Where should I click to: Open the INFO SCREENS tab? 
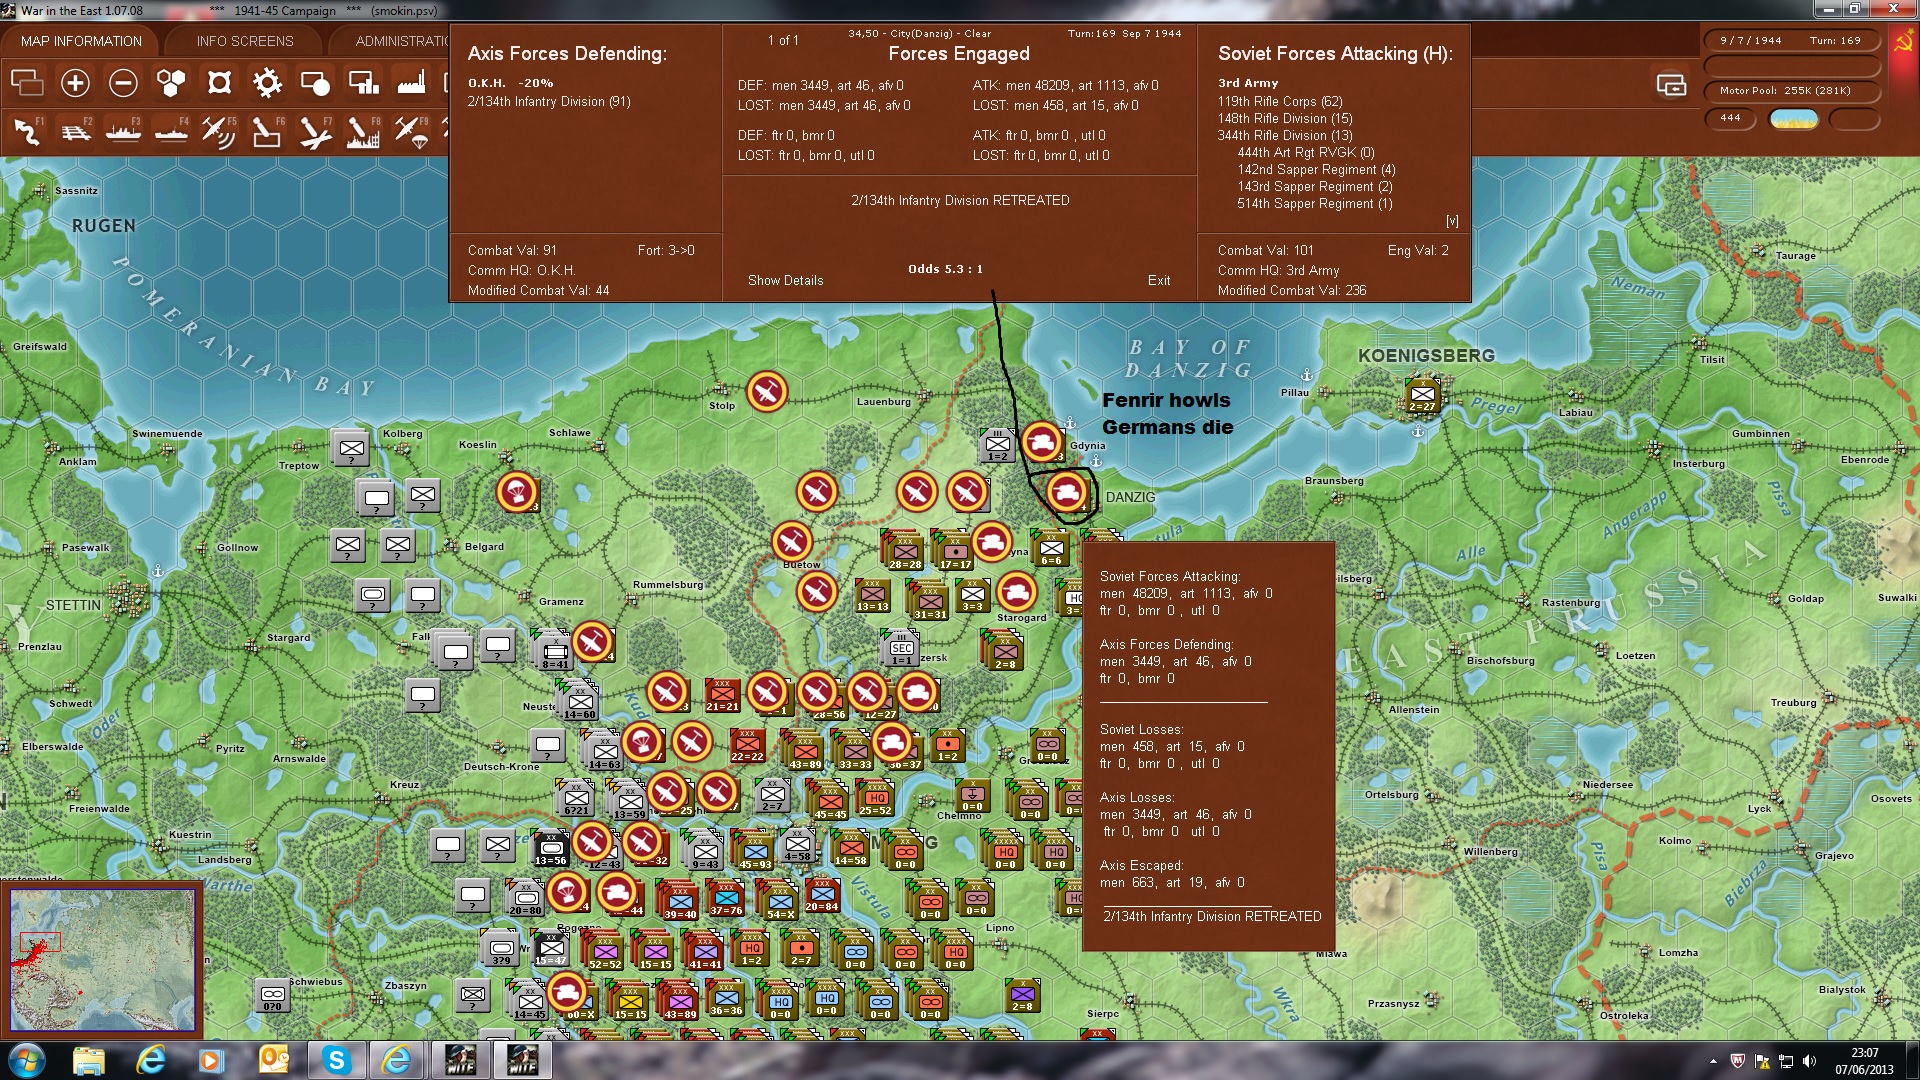(245, 41)
